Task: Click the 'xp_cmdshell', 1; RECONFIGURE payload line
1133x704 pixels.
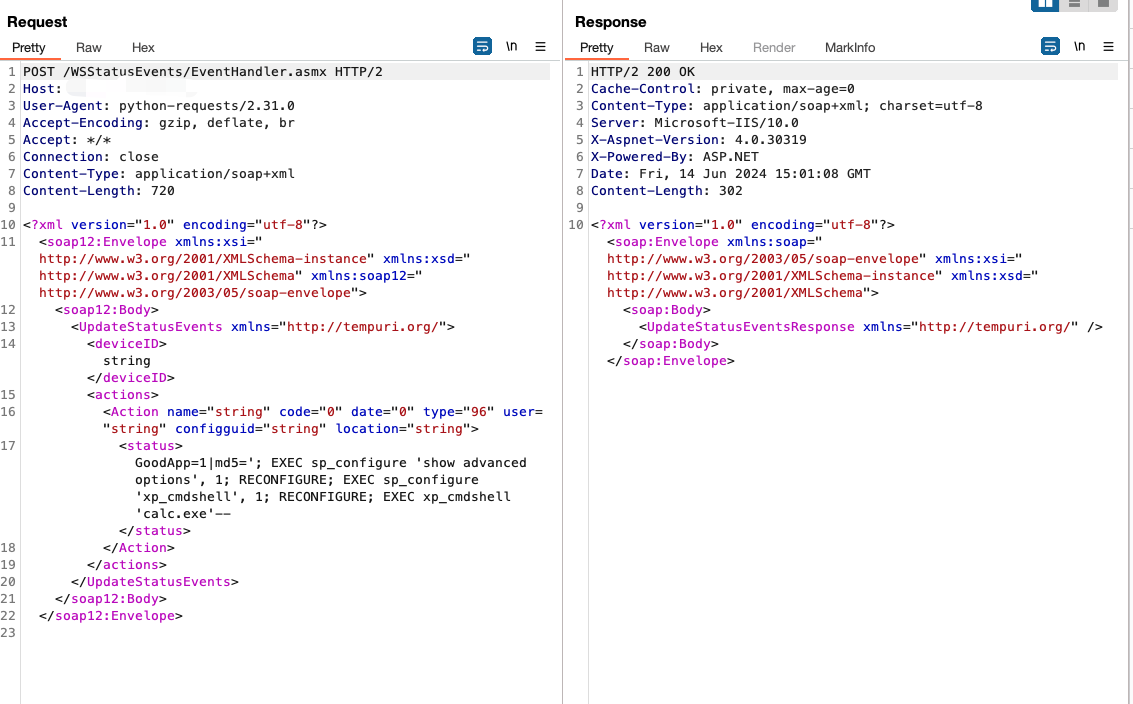Action: pyautogui.click(x=323, y=497)
